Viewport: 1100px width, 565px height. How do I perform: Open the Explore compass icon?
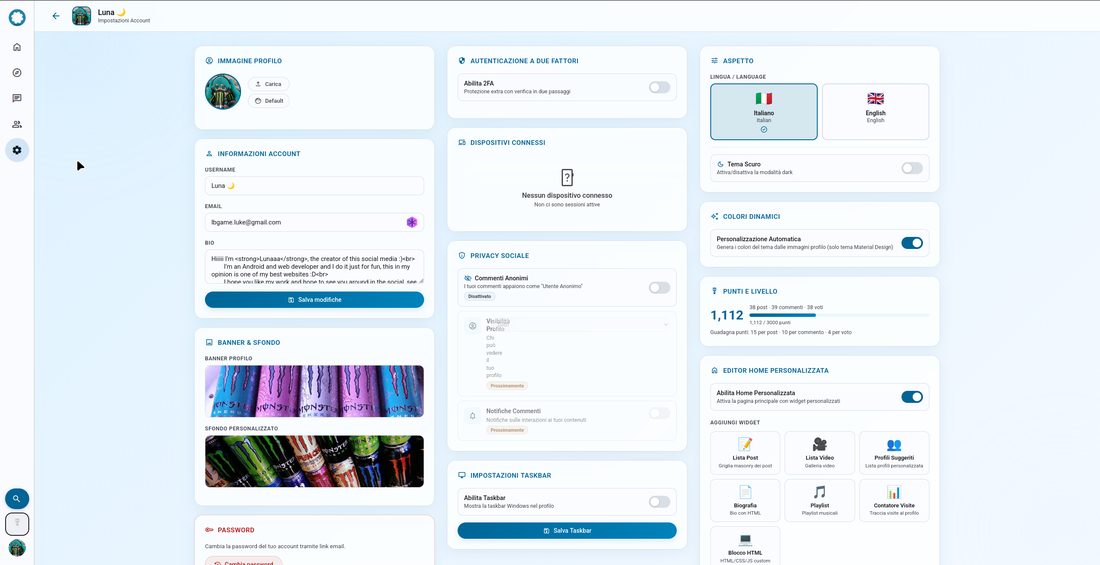[x=17, y=72]
